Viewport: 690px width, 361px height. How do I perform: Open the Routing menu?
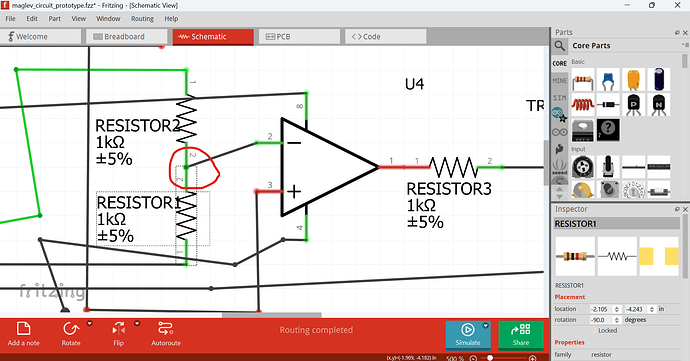142,18
